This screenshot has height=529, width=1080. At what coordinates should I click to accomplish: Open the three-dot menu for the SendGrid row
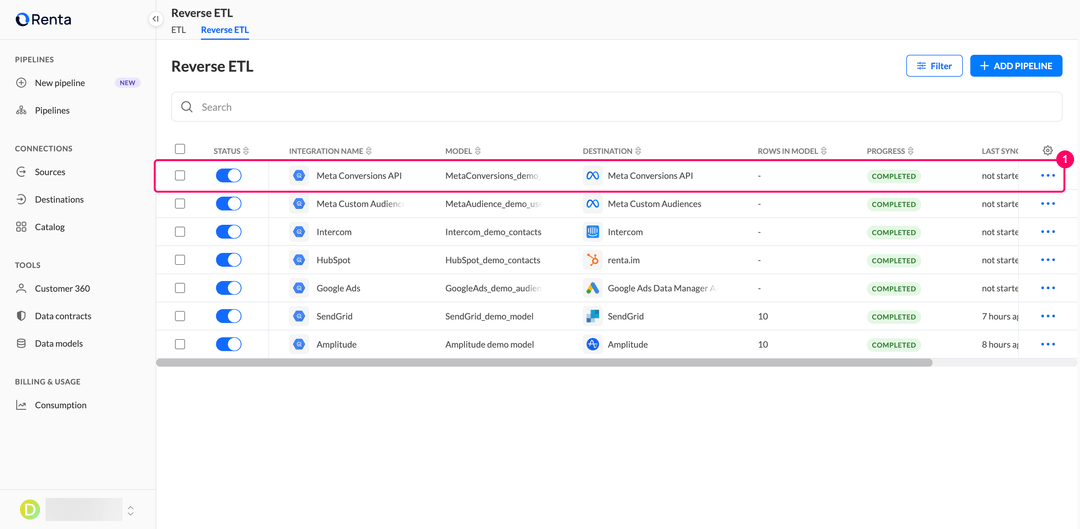pyautogui.click(x=1048, y=316)
